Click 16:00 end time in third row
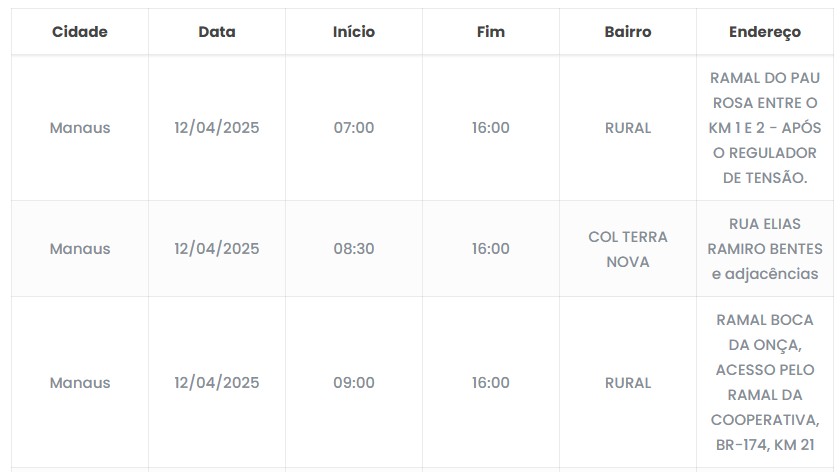The image size is (840, 472). 491,383
